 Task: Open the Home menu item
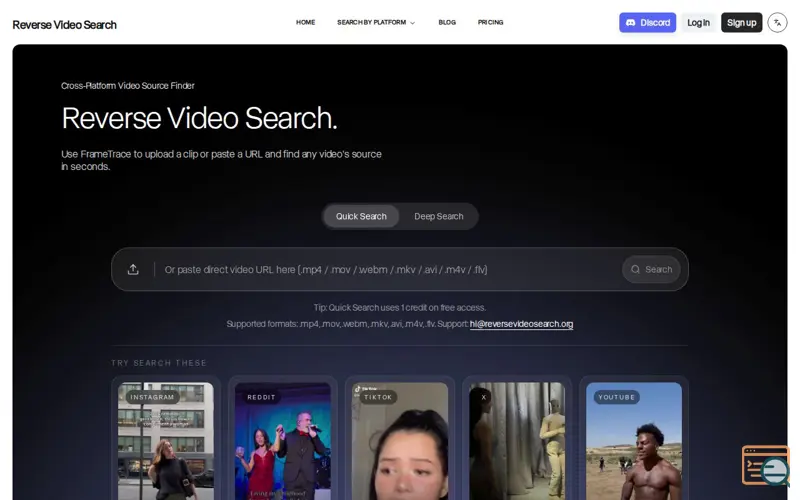point(305,22)
